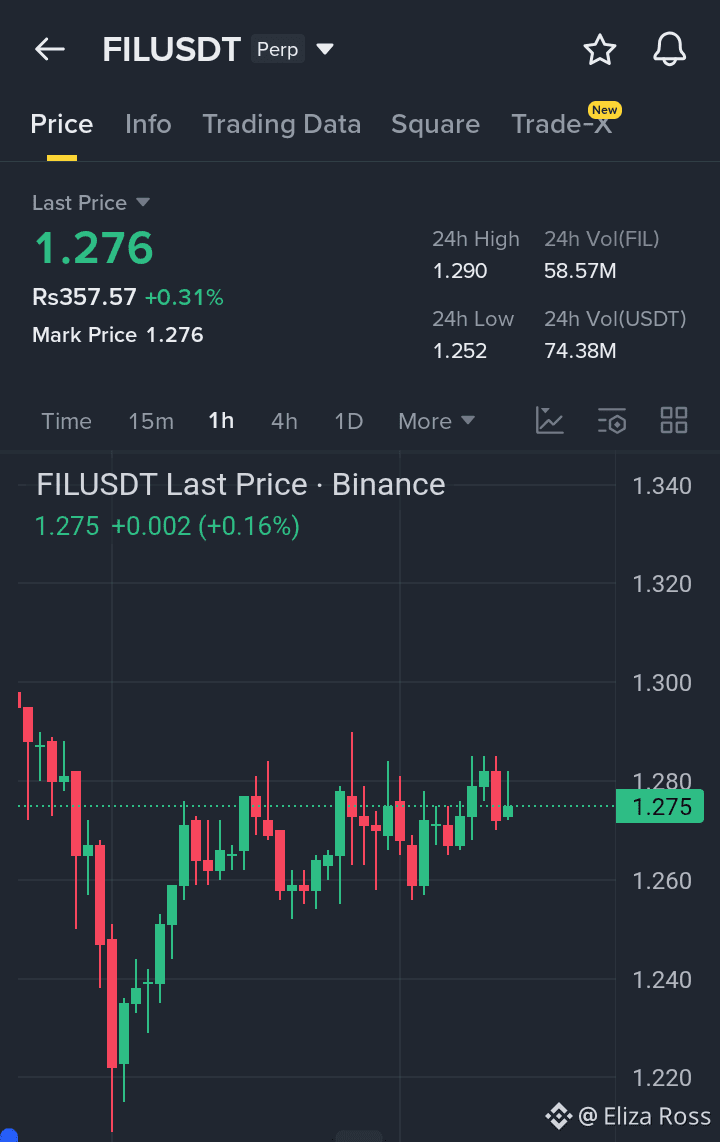Click the 1.240 price axis label
Image resolution: width=720 pixels, height=1142 pixels.
[662, 980]
